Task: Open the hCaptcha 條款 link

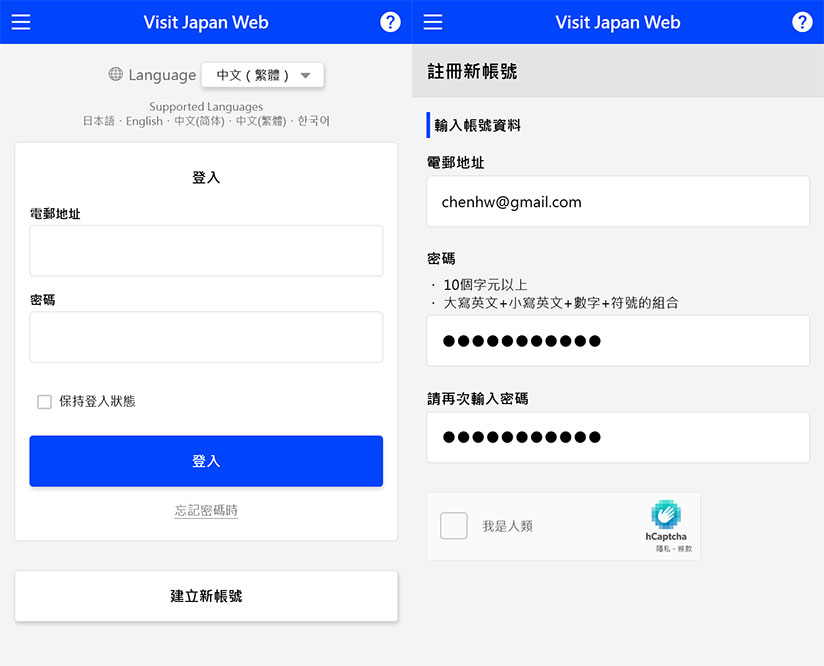Action: point(685,549)
